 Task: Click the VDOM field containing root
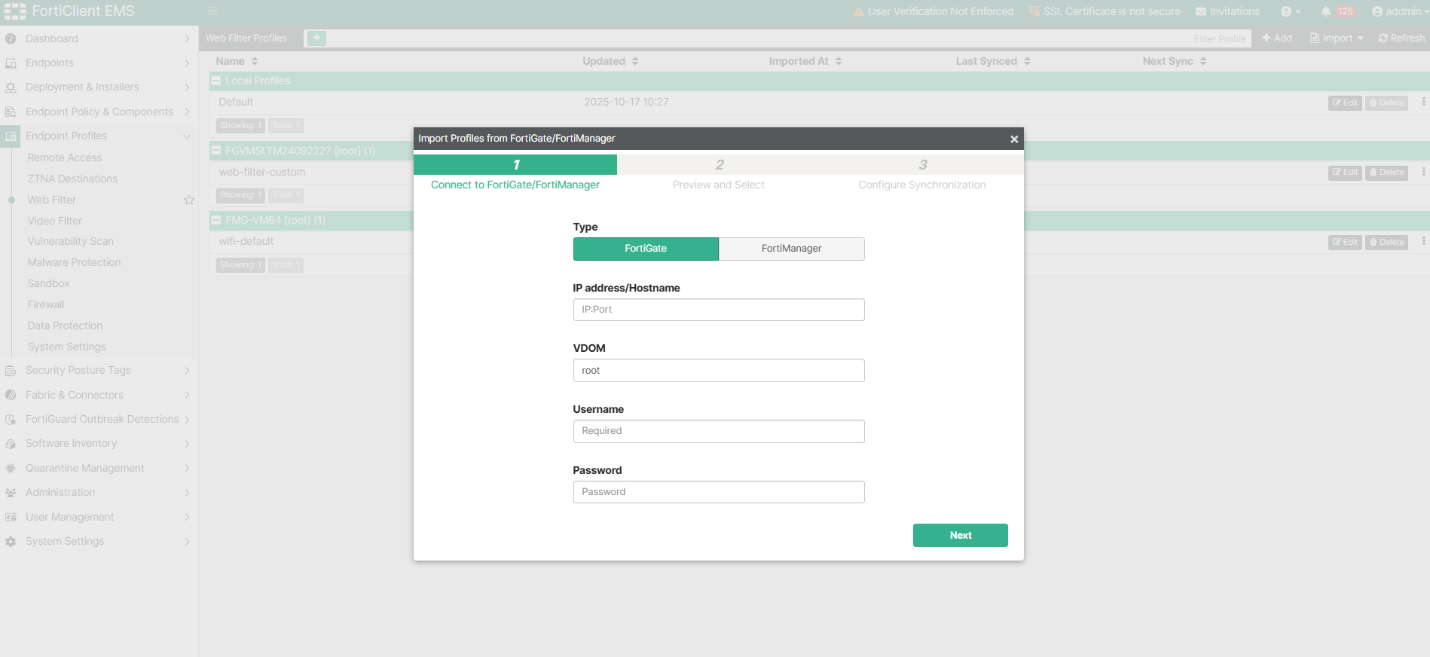tap(719, 371)
